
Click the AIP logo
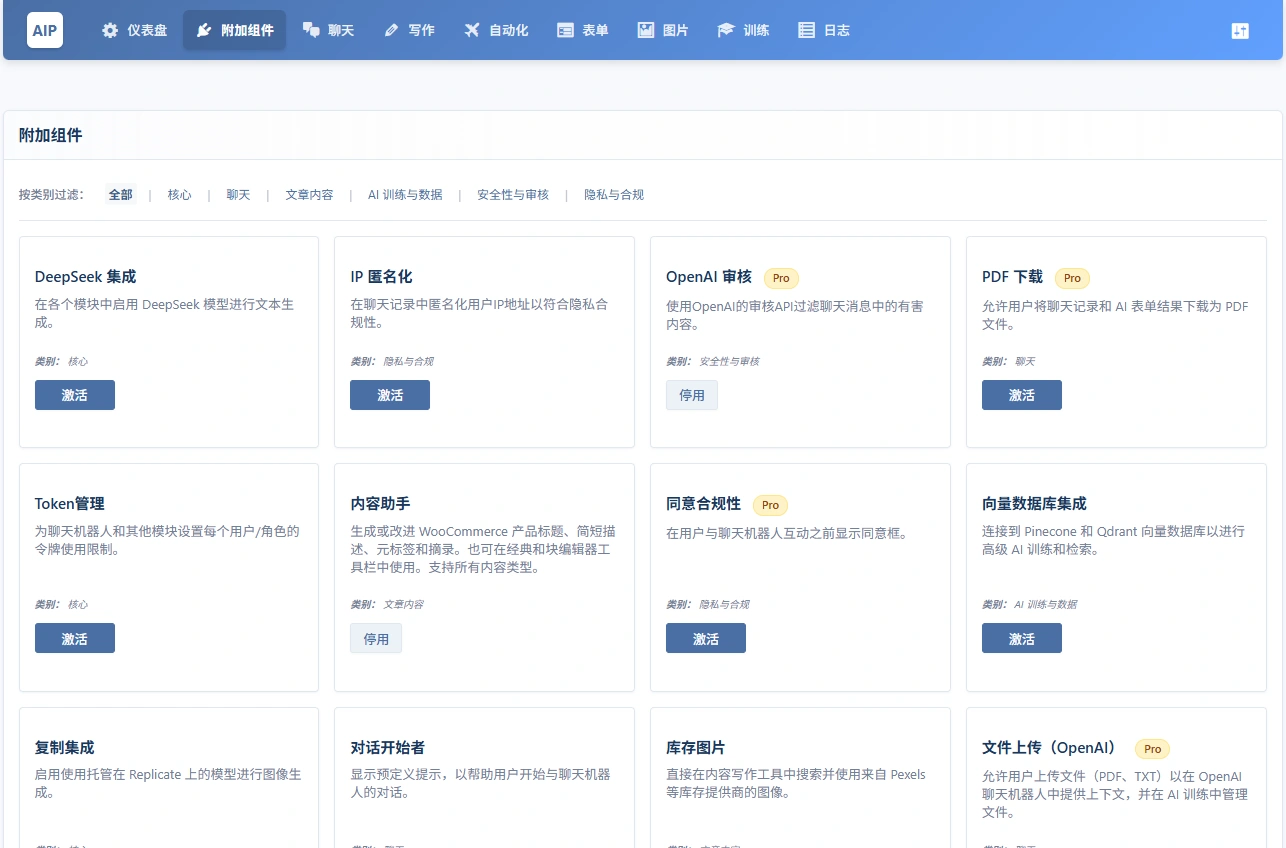click(44, 30)
